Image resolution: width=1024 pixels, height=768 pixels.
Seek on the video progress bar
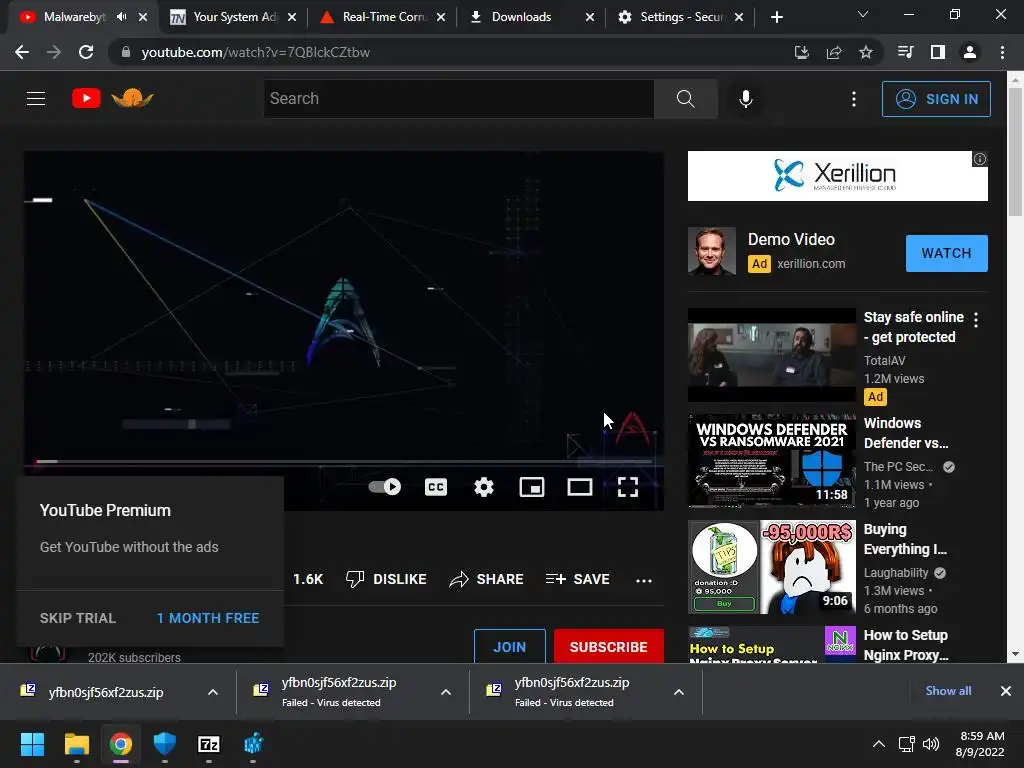coord(344,462)
